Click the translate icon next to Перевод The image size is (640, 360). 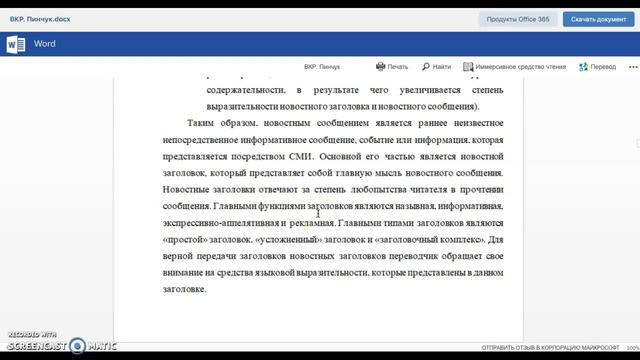click(583, 67)
